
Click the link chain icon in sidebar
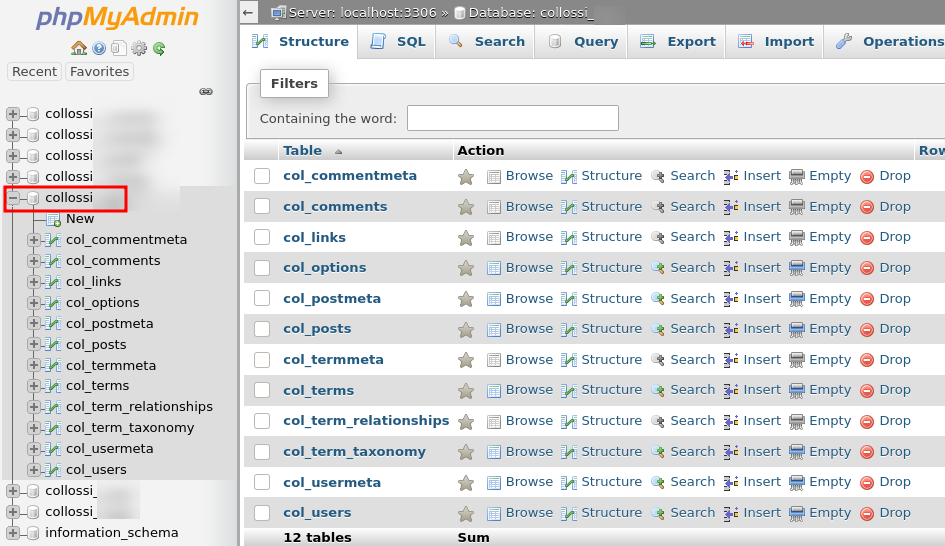[x=206, y=91]
